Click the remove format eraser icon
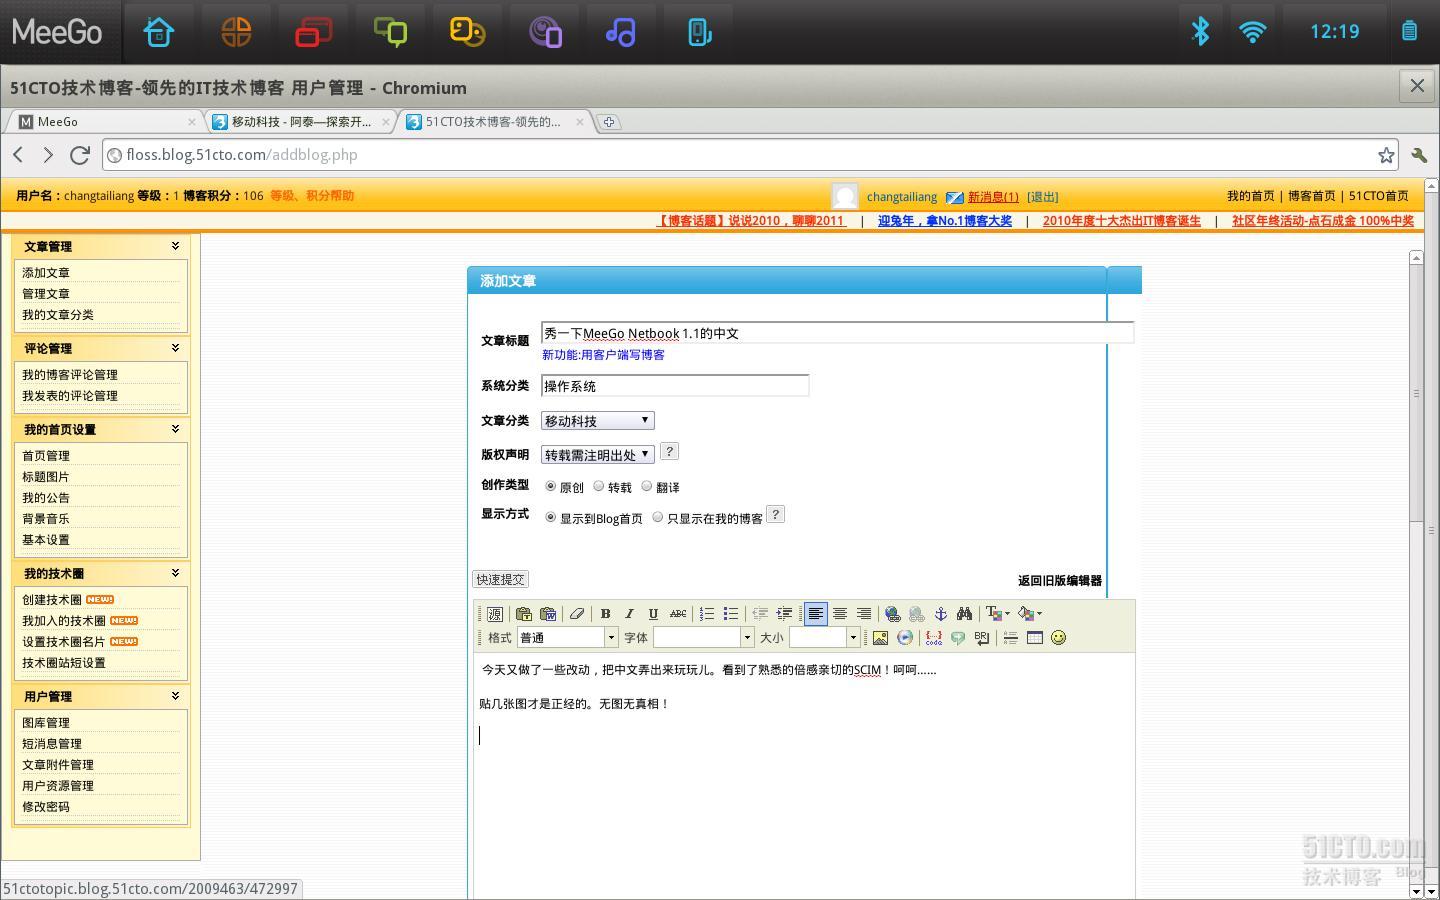The image size is (1440, 900). [x=576, y=614]
